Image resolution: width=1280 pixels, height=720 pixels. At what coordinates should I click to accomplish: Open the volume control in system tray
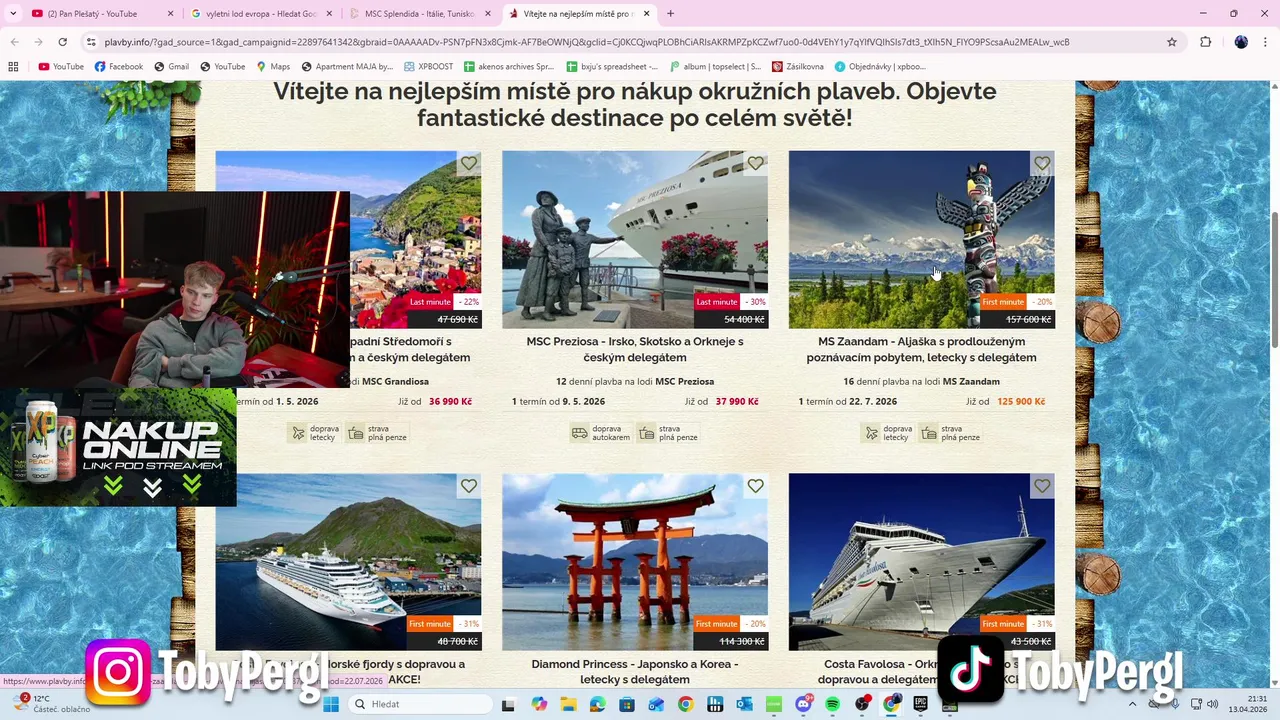coord(1213,704)
